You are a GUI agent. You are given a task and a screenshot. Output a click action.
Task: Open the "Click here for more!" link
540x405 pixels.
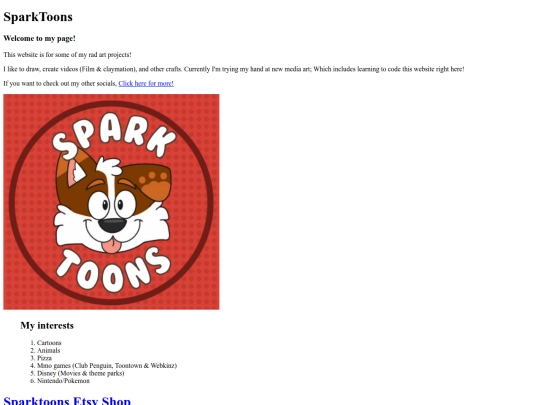[x=146, y=83]
